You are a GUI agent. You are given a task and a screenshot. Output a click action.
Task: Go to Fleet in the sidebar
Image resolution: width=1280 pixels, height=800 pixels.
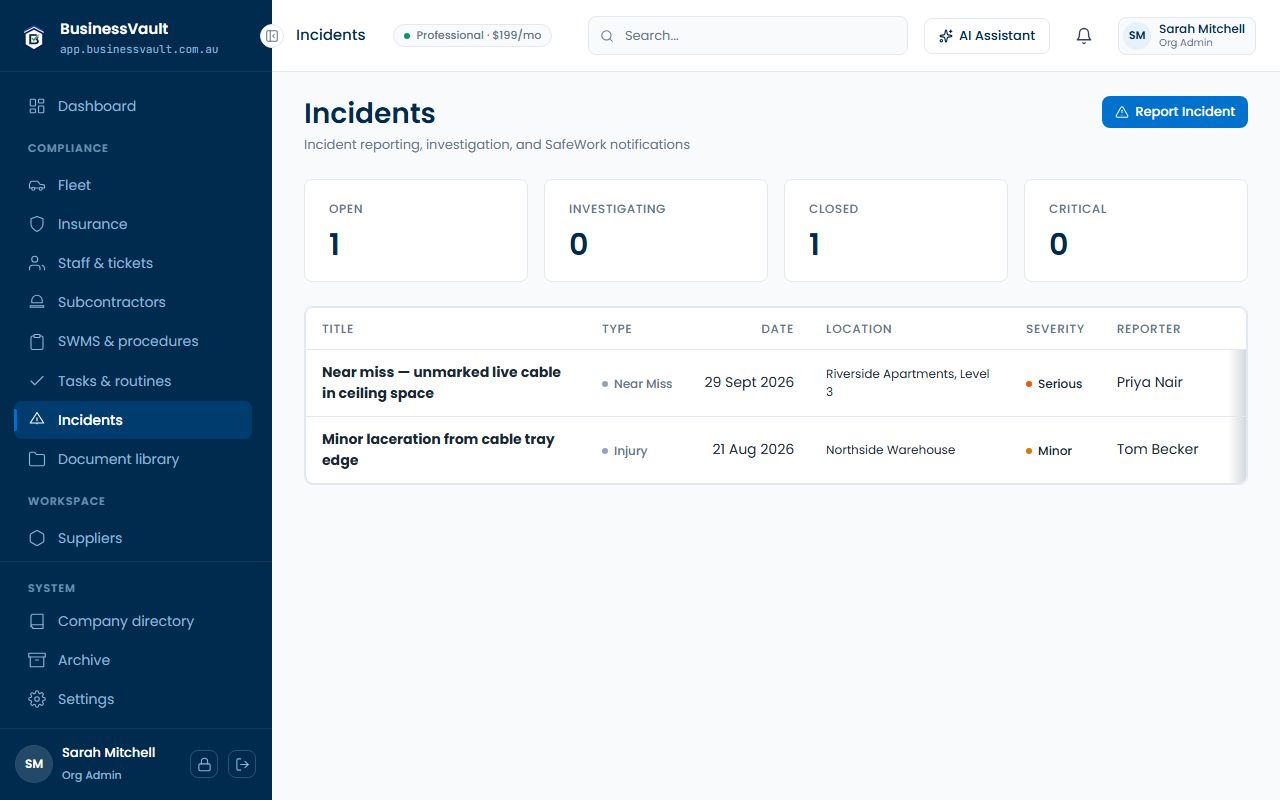133,185
